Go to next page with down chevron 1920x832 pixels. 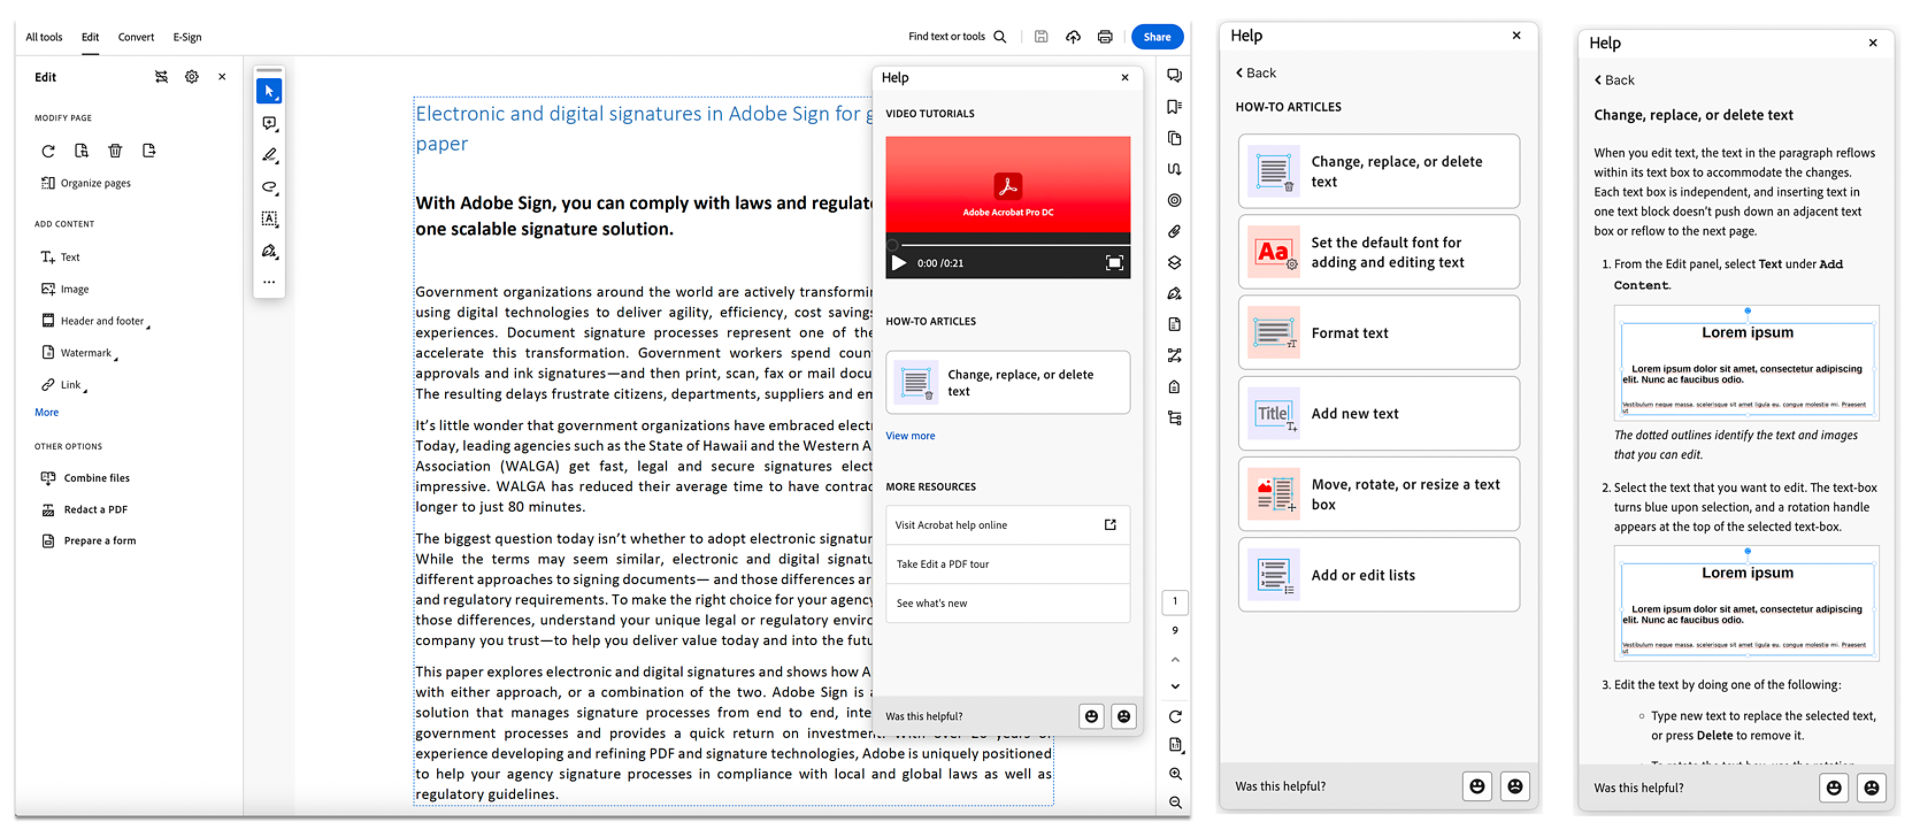point(1175,687)
